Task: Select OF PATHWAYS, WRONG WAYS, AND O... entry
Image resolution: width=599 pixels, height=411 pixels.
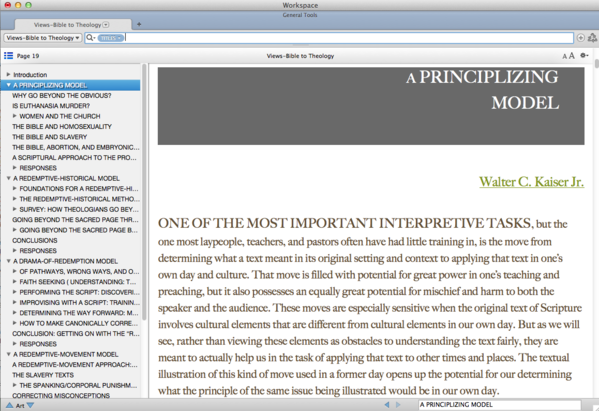Action: click(x=79, y=272)
